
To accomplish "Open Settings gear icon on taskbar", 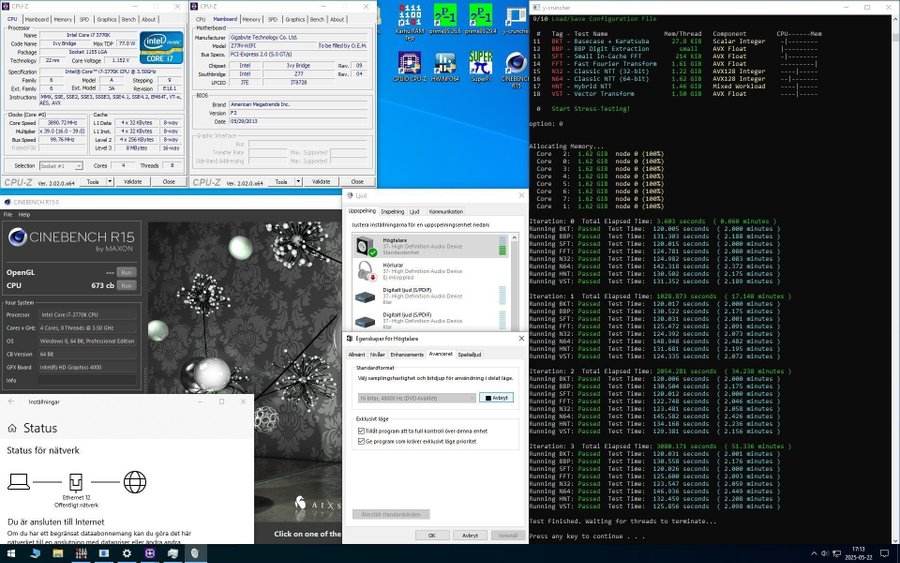I will (127, 553).
